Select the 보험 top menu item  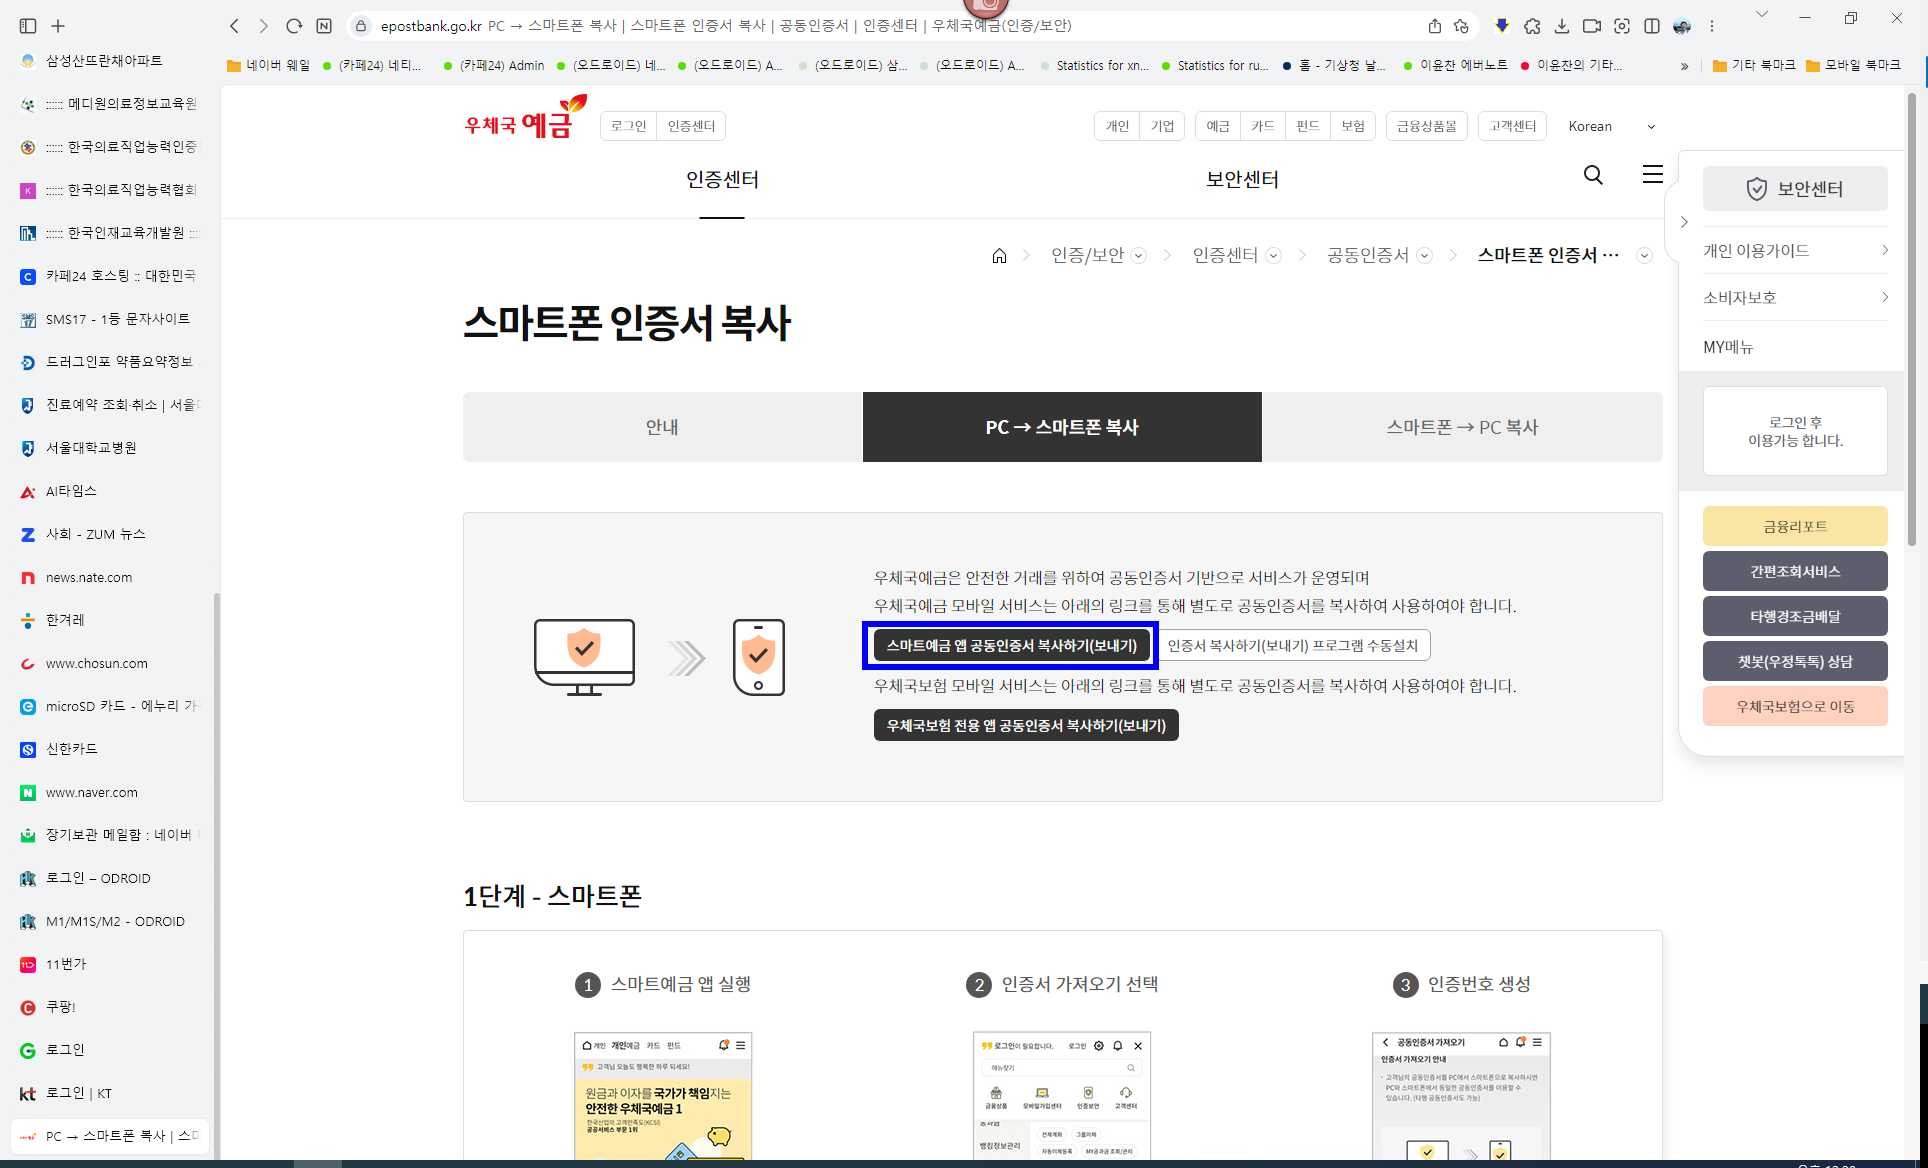click(x=1353, y=126)
